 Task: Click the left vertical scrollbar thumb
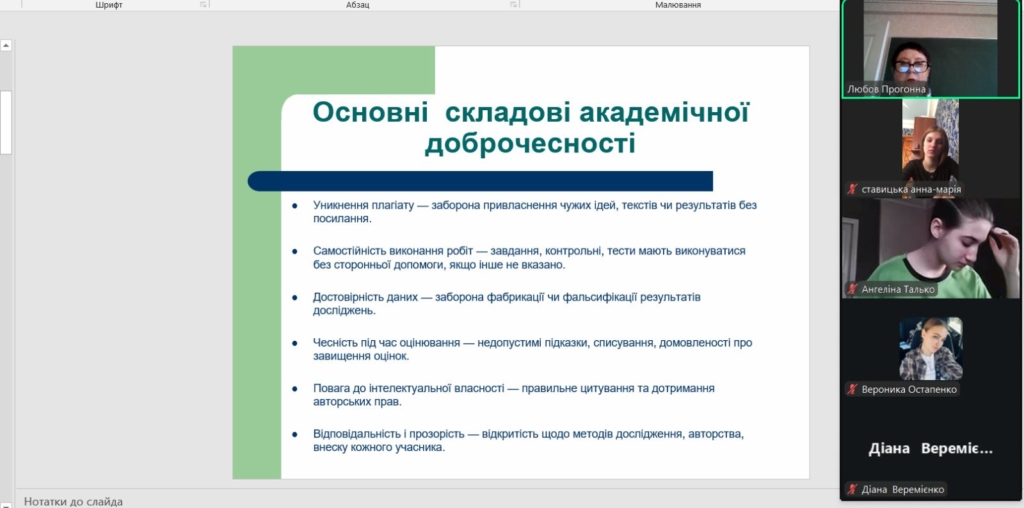point(6,120)
